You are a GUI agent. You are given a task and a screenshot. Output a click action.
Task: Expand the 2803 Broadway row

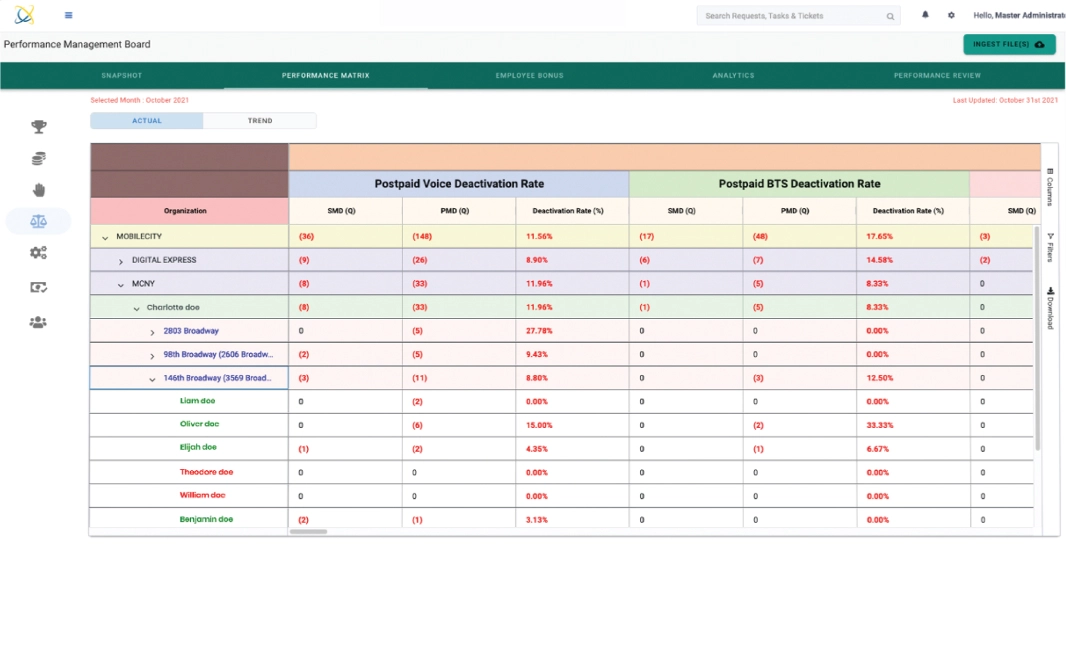pyautogui.click(x=153, y=332)
